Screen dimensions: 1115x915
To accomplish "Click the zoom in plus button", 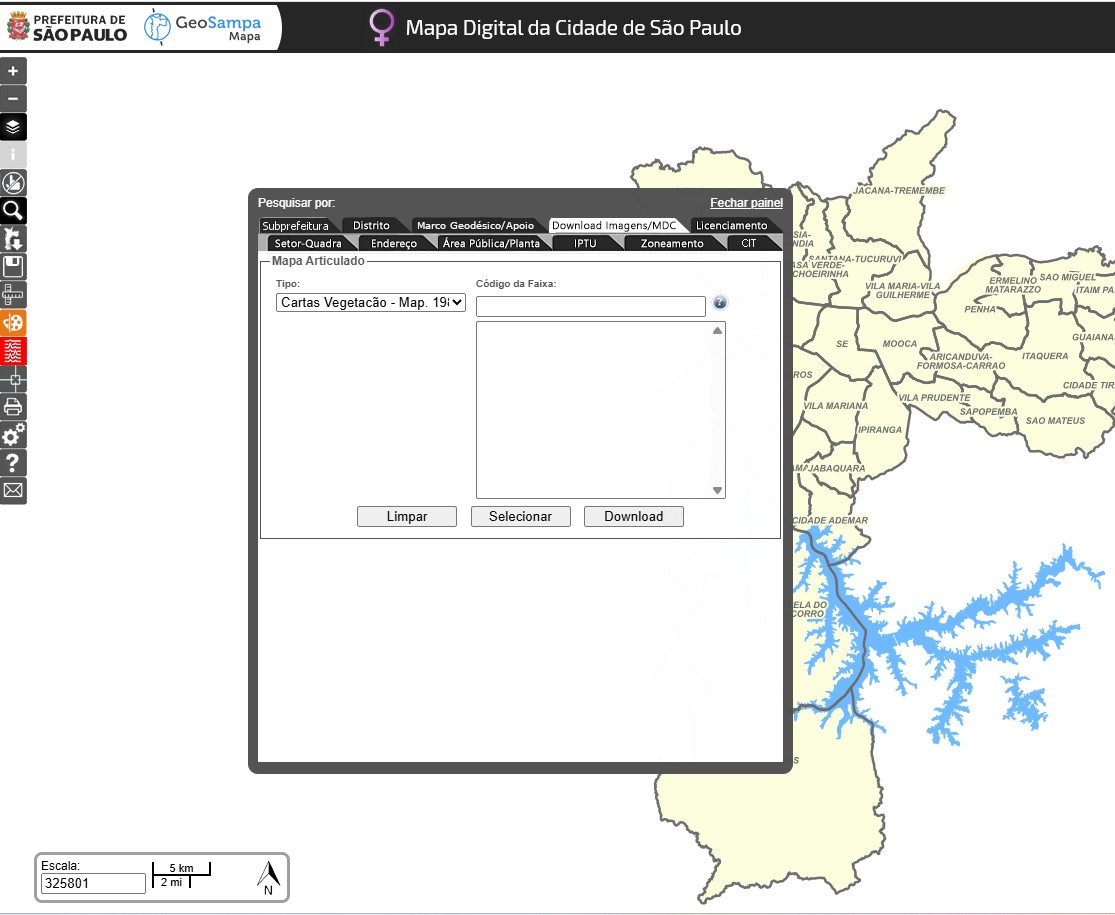I will click(13, 71).
